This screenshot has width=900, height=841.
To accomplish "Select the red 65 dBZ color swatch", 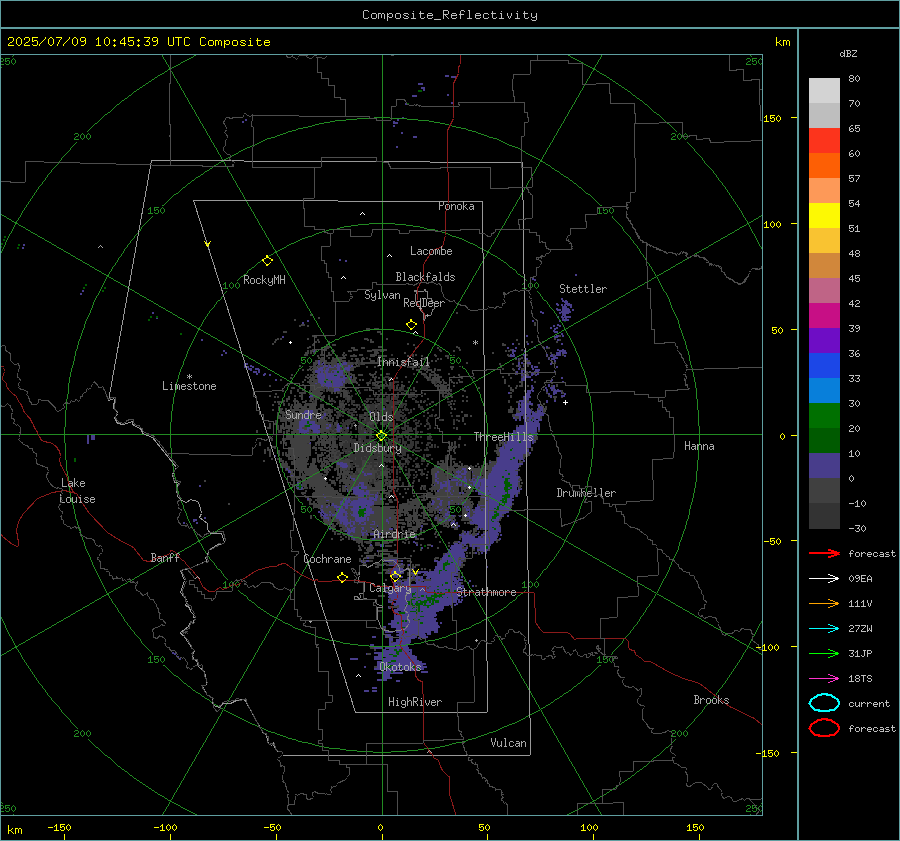I will 824,141.
